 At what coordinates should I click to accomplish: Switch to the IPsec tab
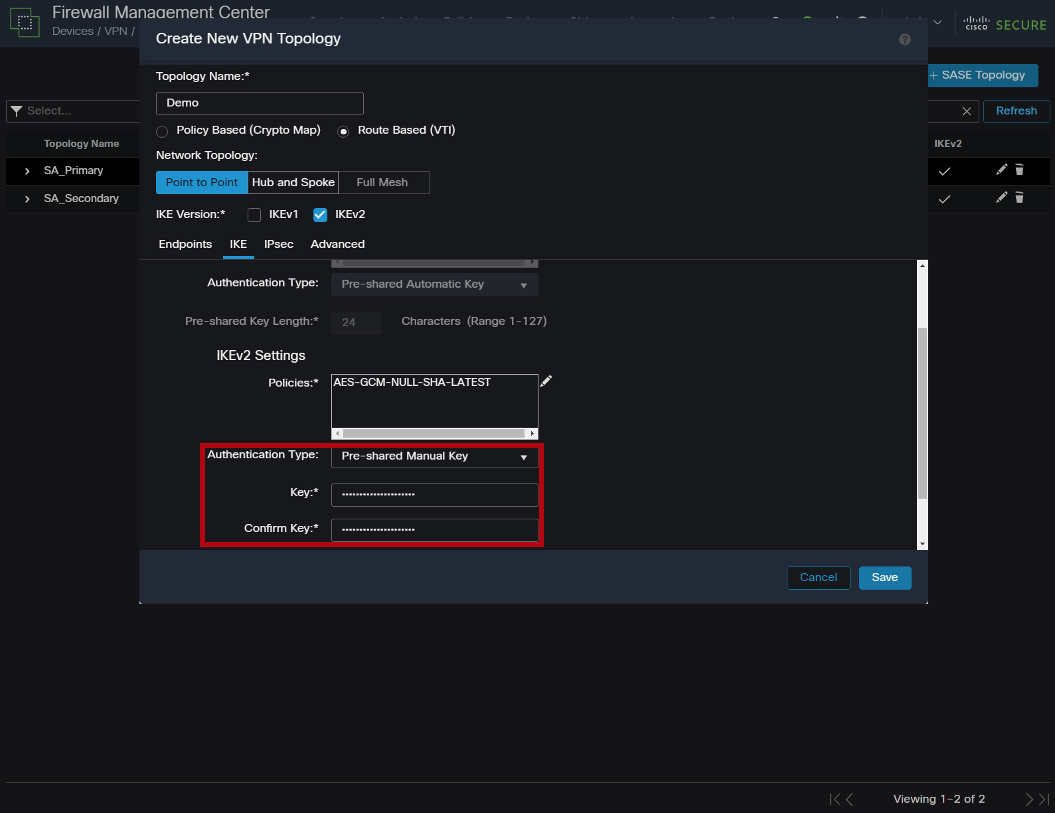point(278,244)
